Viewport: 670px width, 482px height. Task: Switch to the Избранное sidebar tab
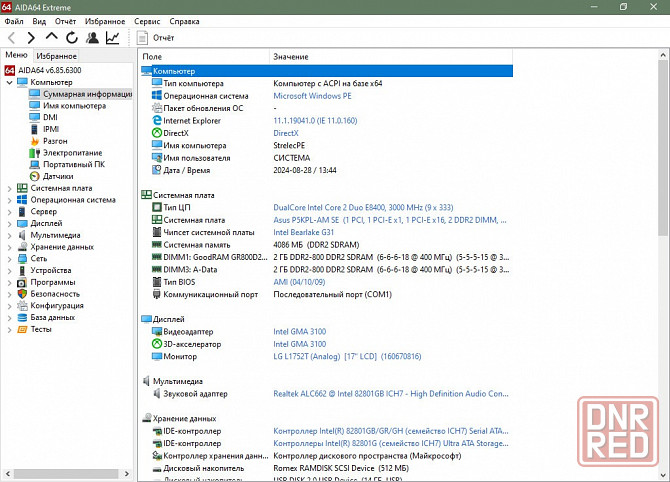pos(56,56)
